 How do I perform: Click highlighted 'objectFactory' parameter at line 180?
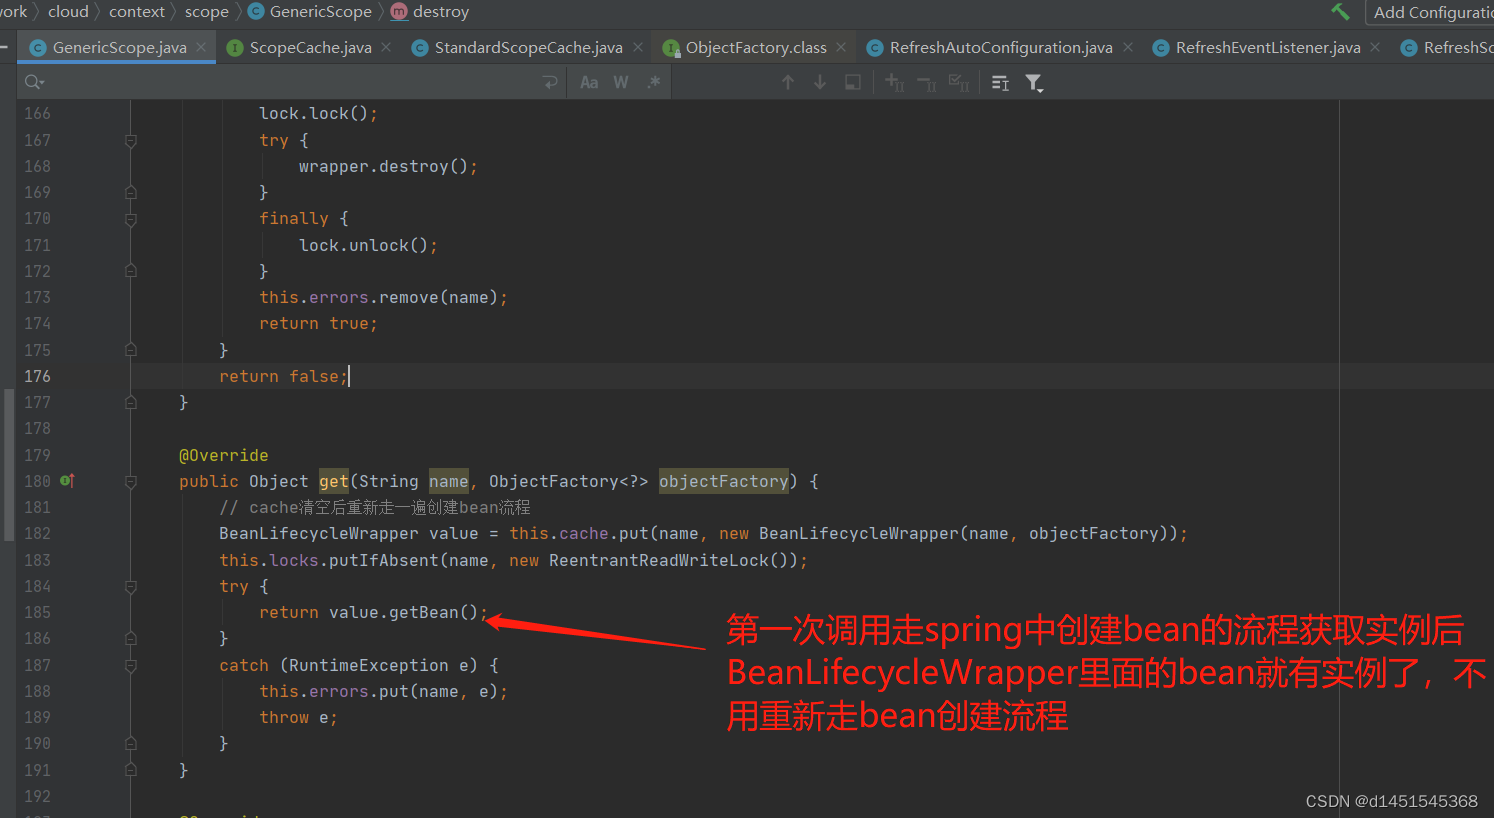pyautogui.click(x=723, y=481)
